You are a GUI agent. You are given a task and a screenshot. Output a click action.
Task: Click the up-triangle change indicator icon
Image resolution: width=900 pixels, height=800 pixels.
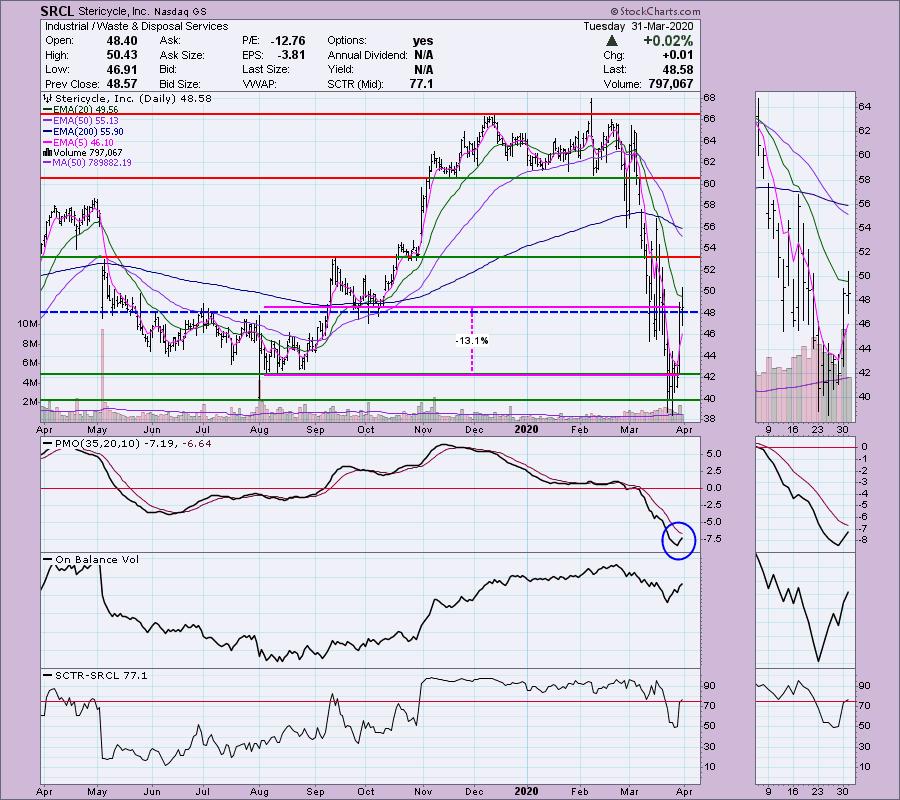pyautogui.click(x=611, y=41)
